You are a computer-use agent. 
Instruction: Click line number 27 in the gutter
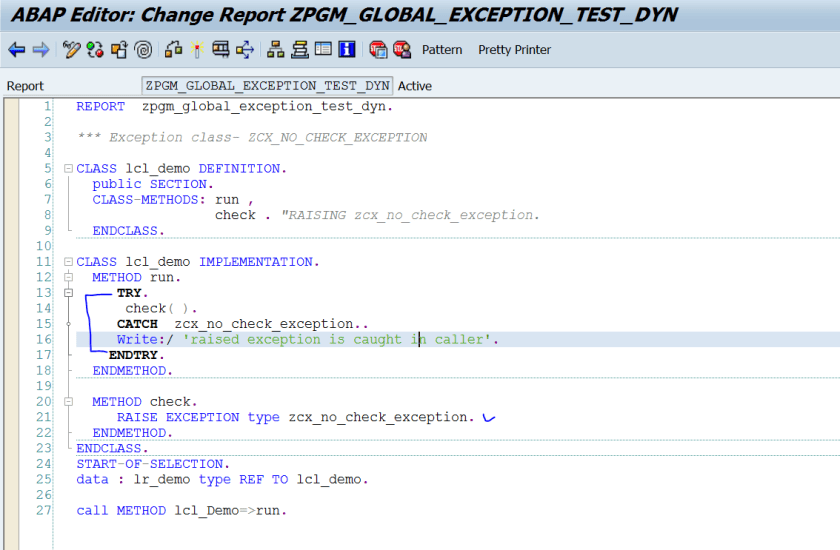coord(43,510)
